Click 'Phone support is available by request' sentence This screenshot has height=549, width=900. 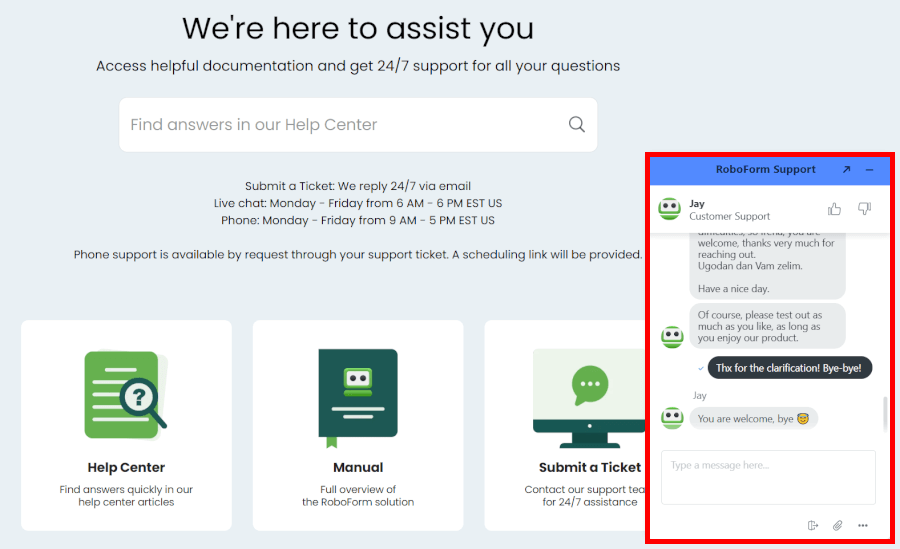[x=358, y=254]
